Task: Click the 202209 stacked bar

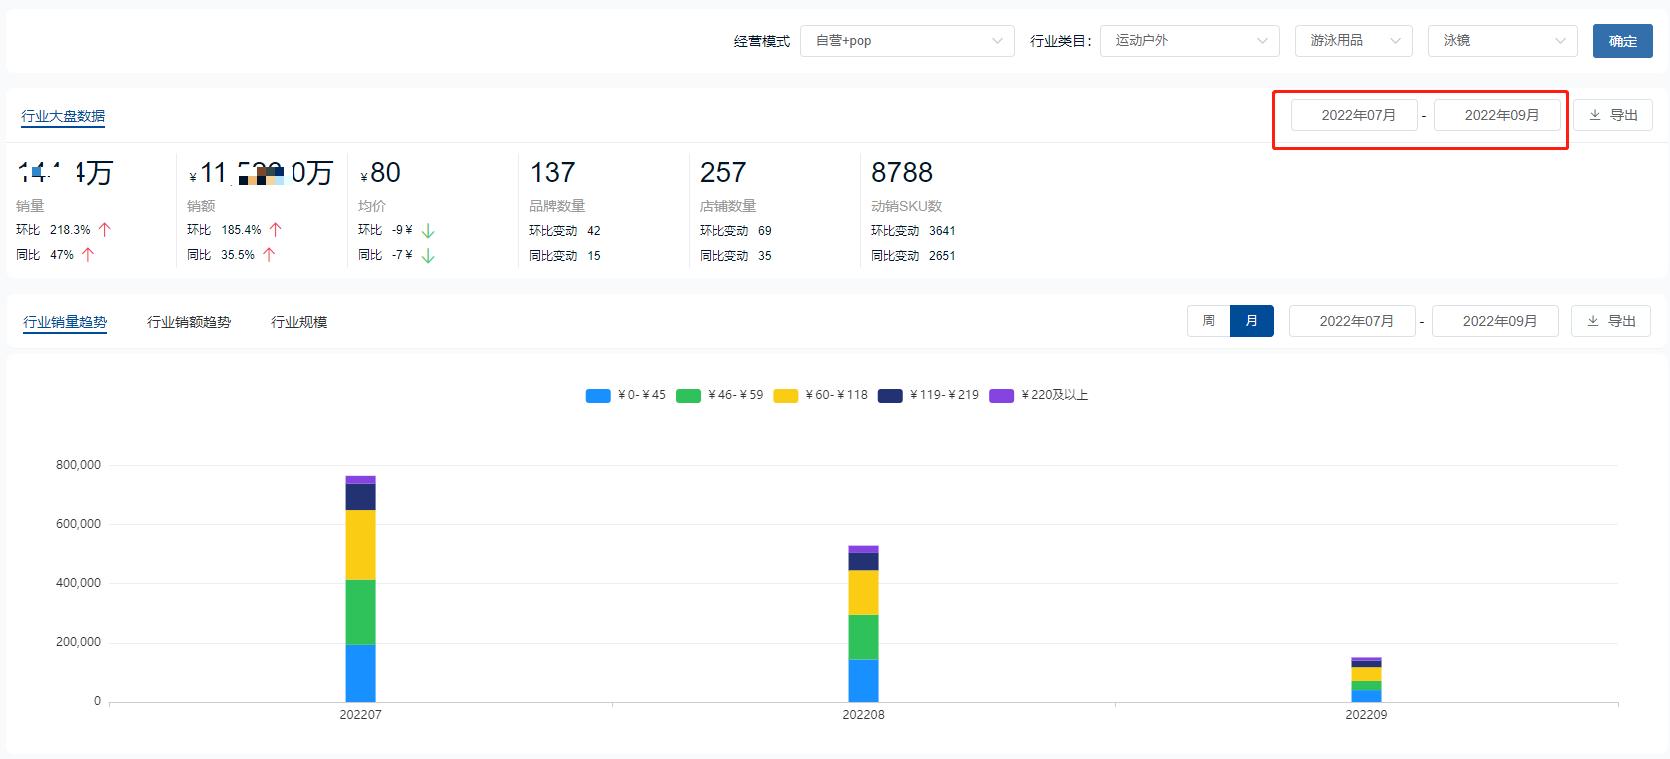Action: click(1366, 679)
